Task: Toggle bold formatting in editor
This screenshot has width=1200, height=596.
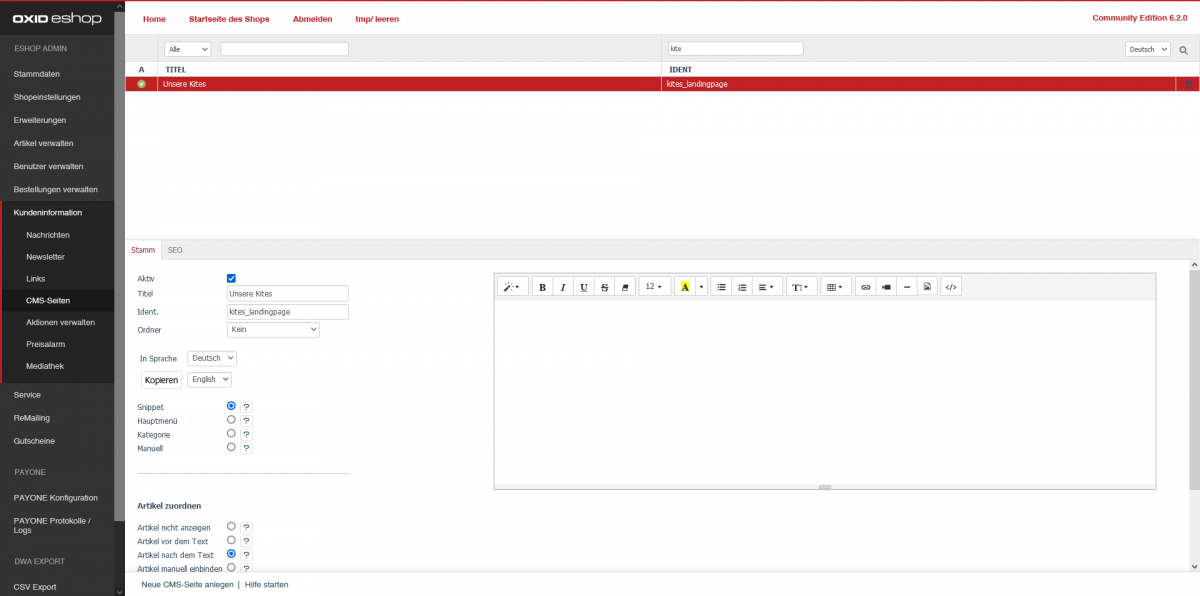Action: tap(542, 287)
